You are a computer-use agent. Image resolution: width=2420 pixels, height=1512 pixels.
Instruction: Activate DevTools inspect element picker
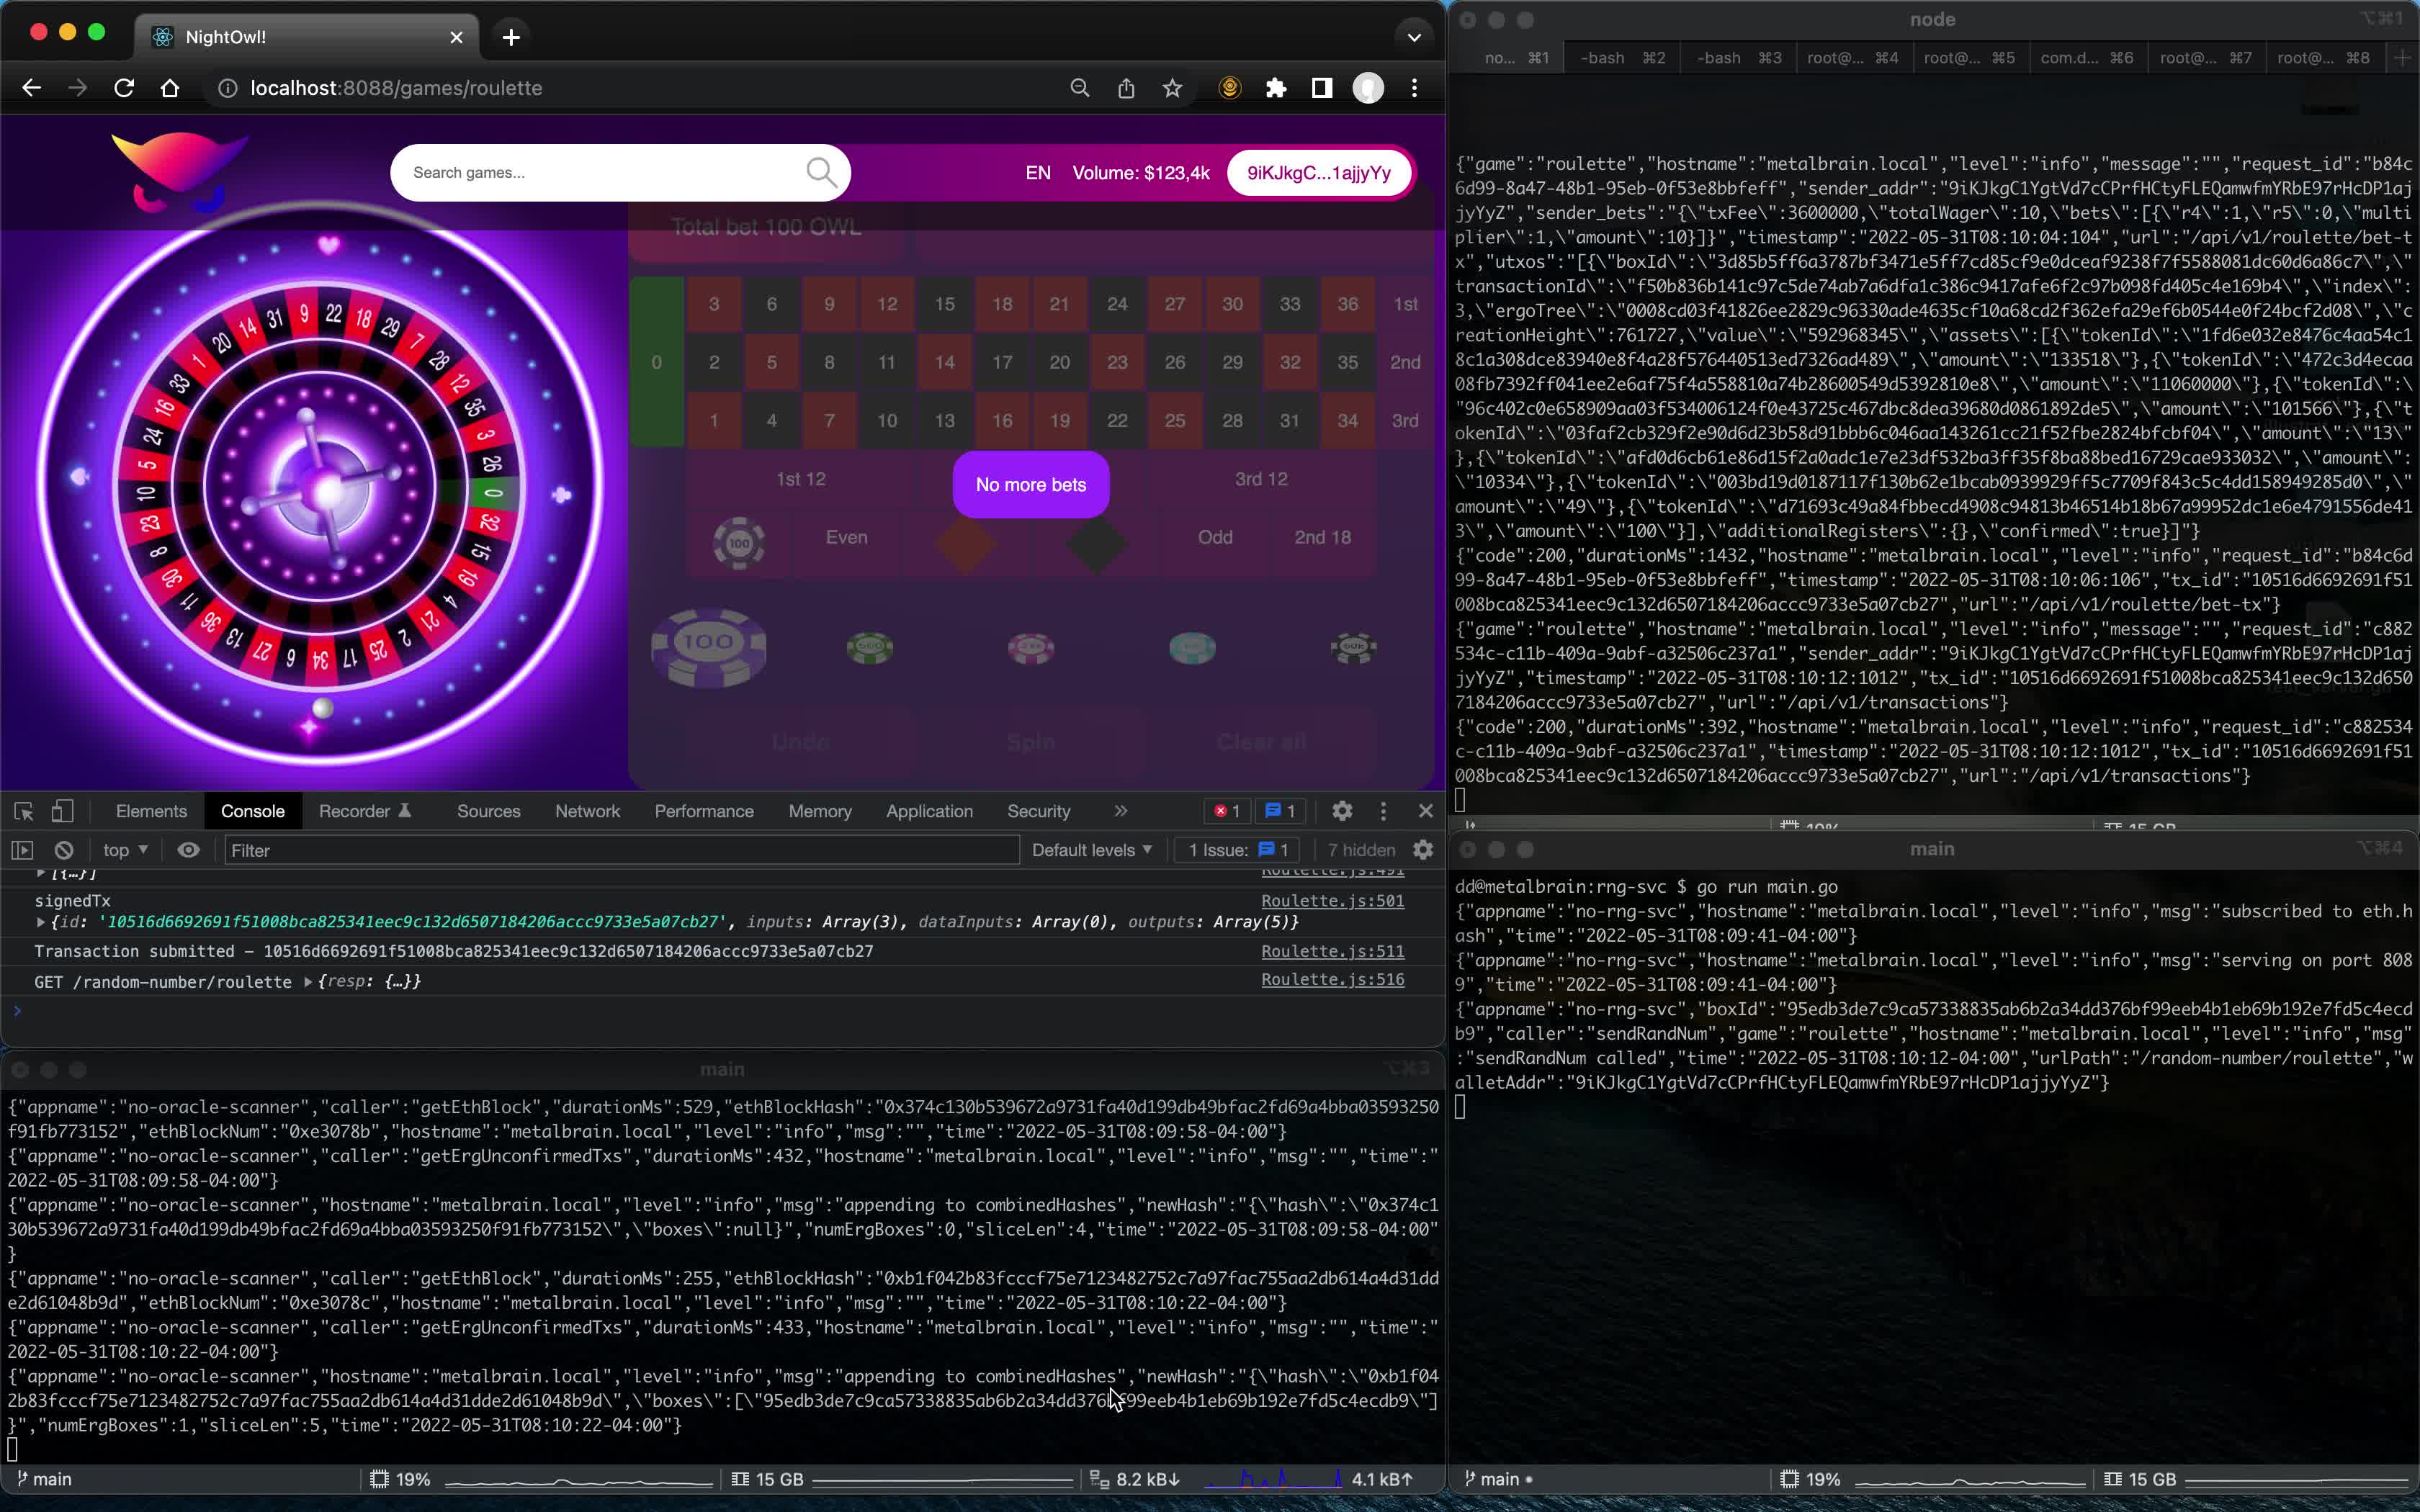[x=24, y=811]
